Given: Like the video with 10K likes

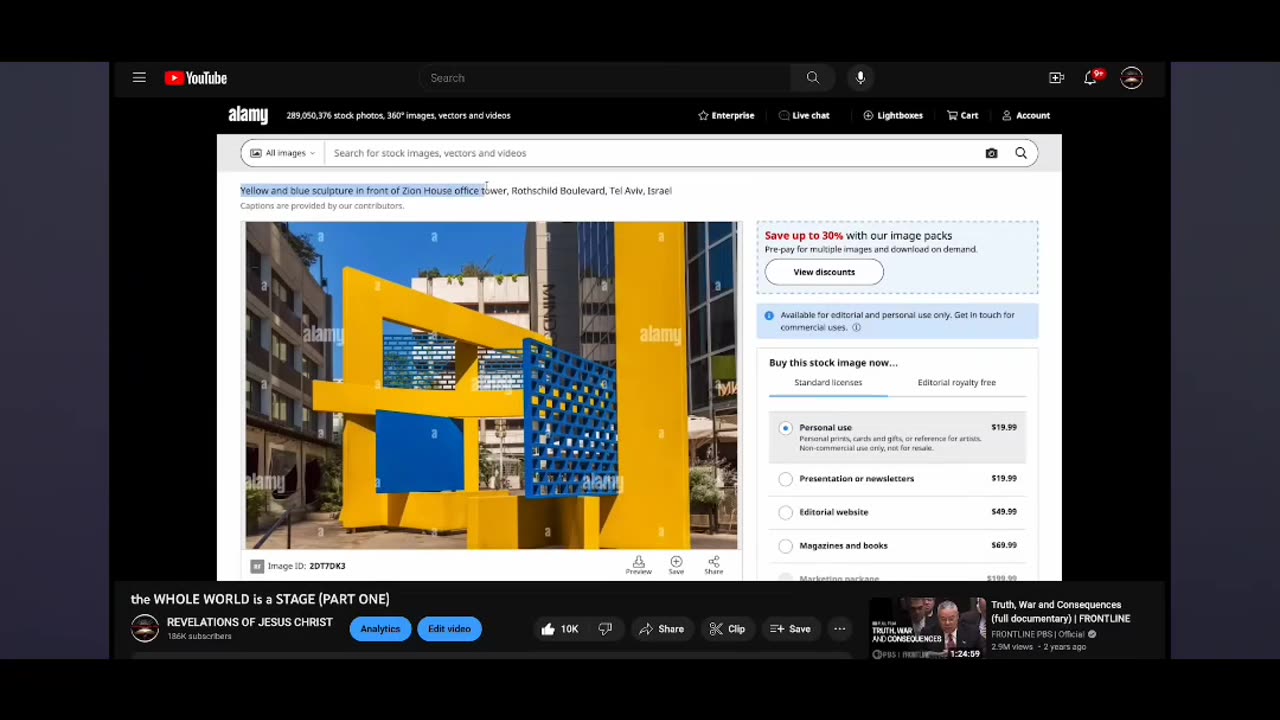Looking at the screenshot, I should coord(560,629).
